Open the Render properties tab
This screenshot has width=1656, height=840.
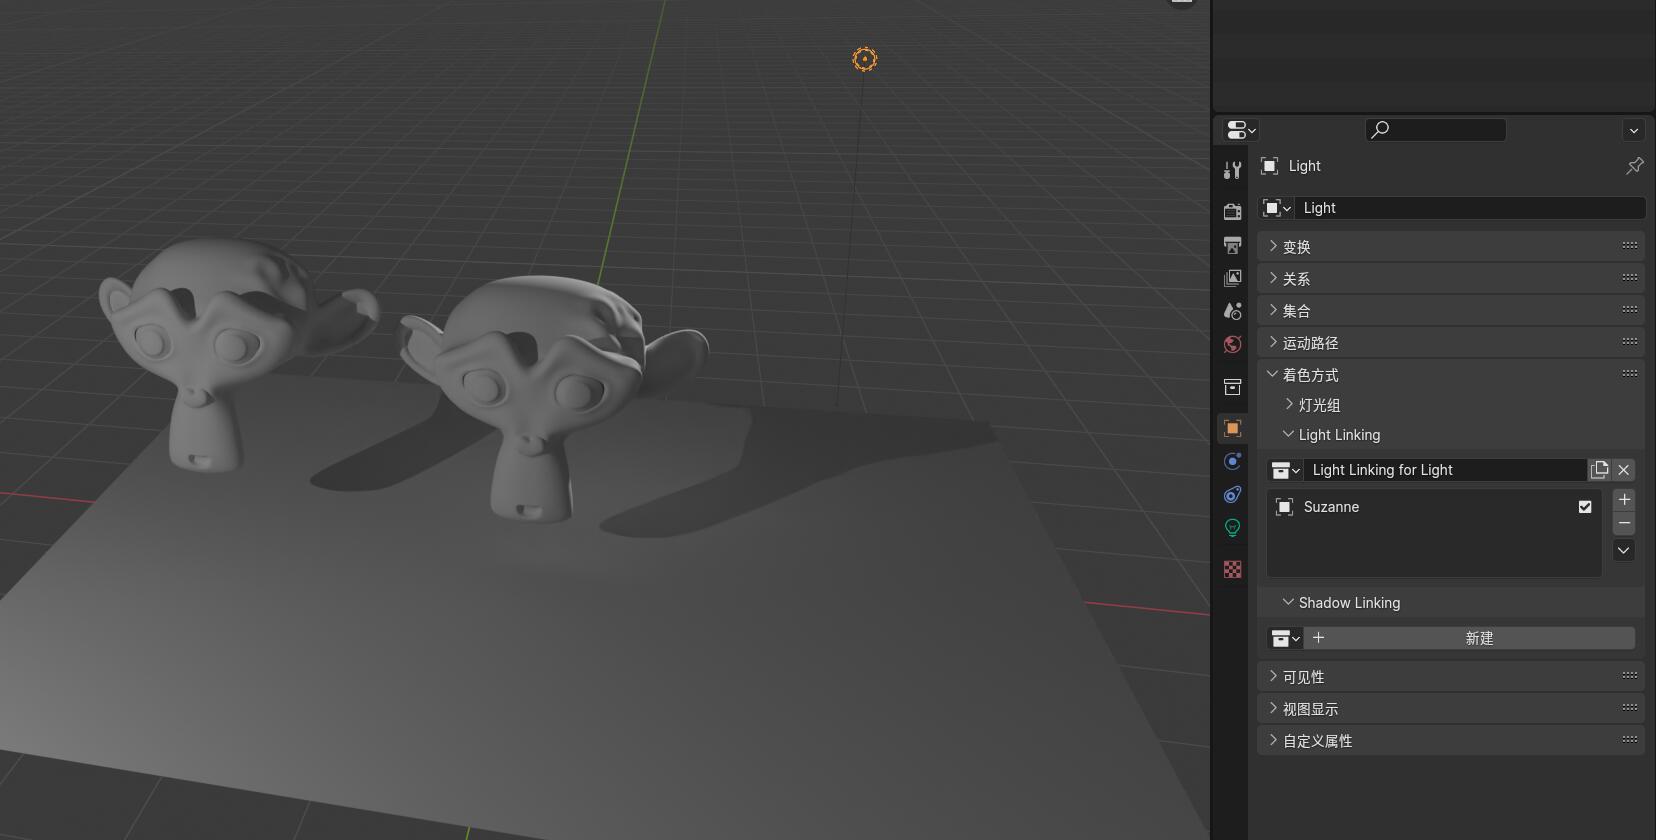point(1232,211)
